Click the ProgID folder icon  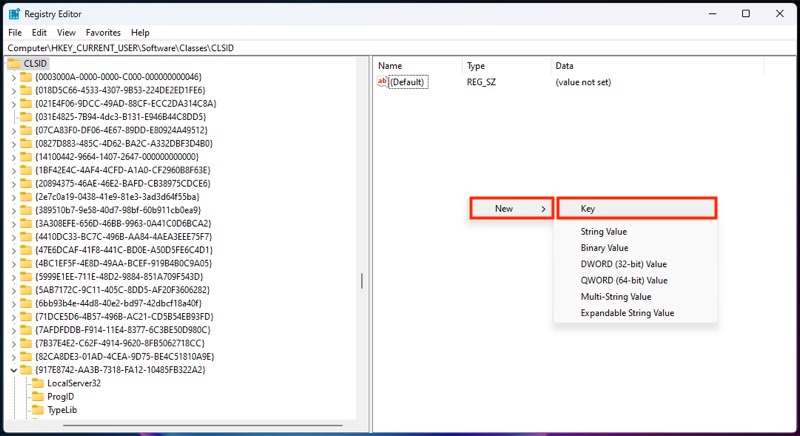coord(38,396)
